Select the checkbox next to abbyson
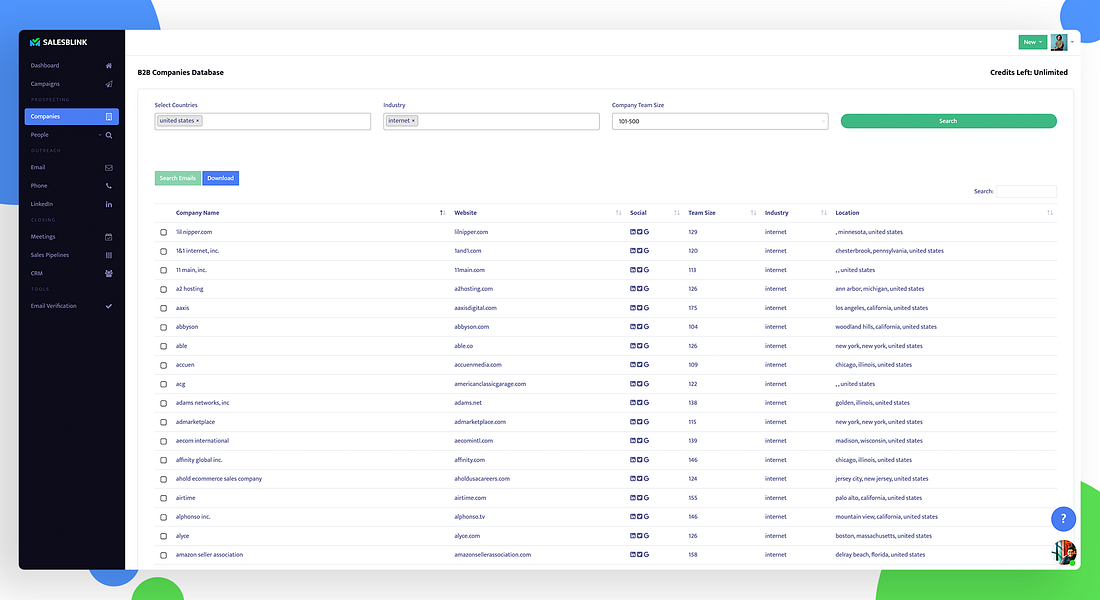Screen dimensions: 1100x600 [163, 327]
